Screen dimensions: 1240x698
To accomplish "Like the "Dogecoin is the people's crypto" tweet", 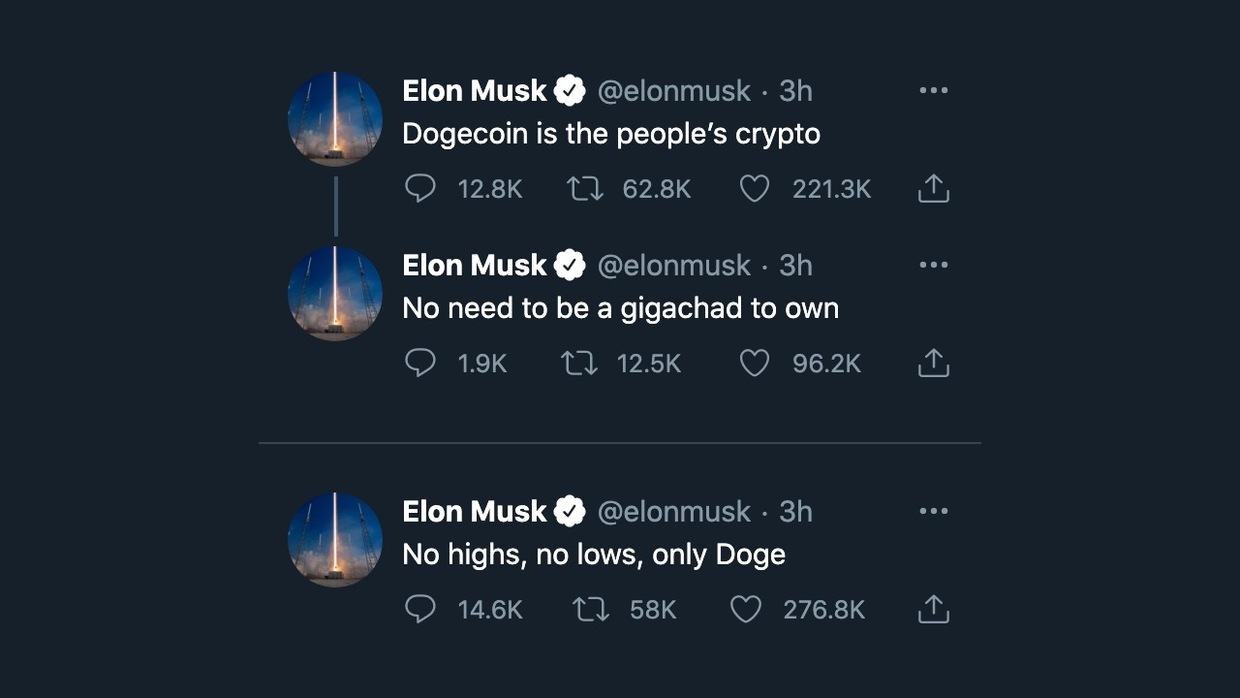I will (x=754, y=188).
